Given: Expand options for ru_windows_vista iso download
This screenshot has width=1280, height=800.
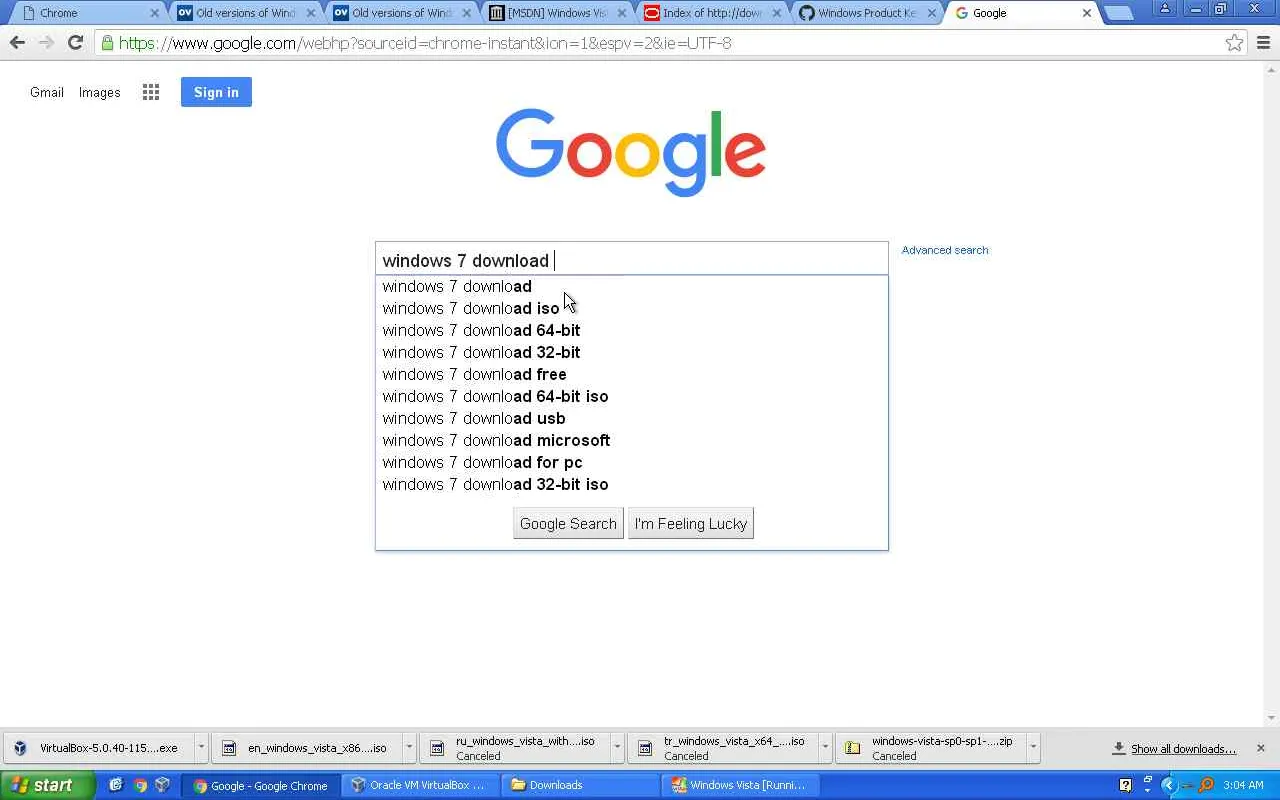Looking at the screenshot, I should click(617, 748).
